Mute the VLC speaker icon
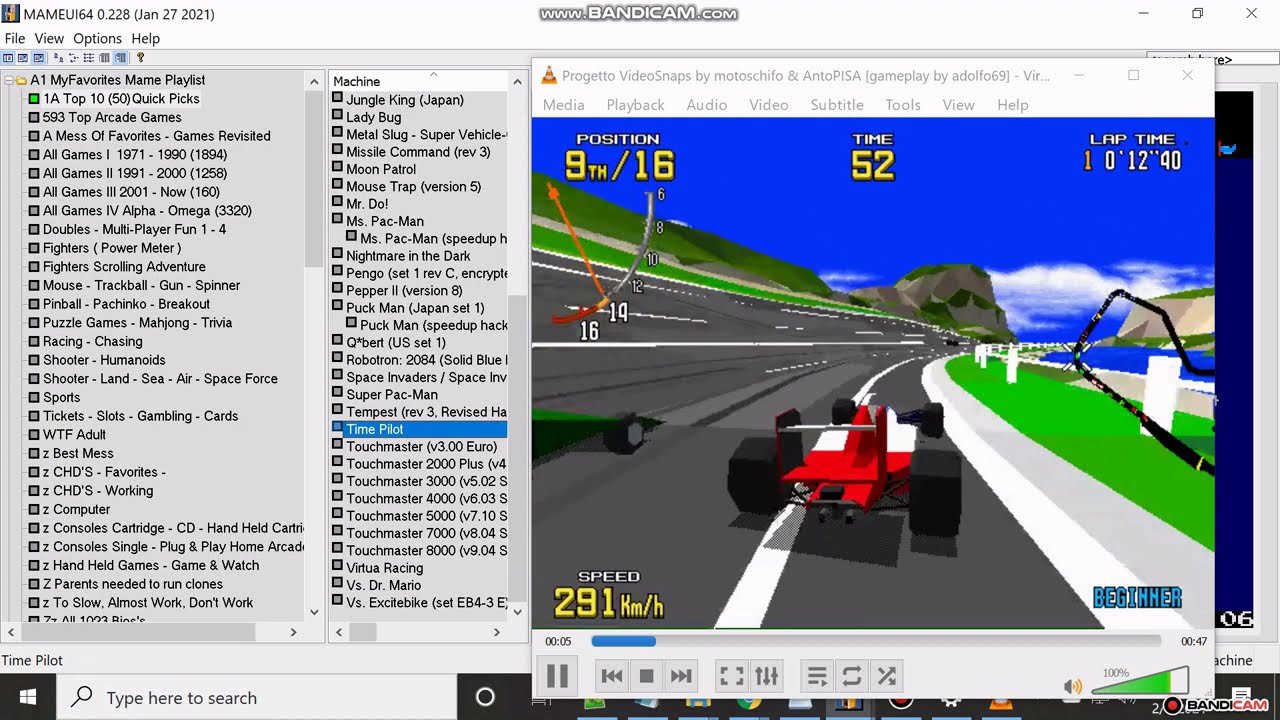This screenshot has height=720, width=1280. click(1073, 686)
